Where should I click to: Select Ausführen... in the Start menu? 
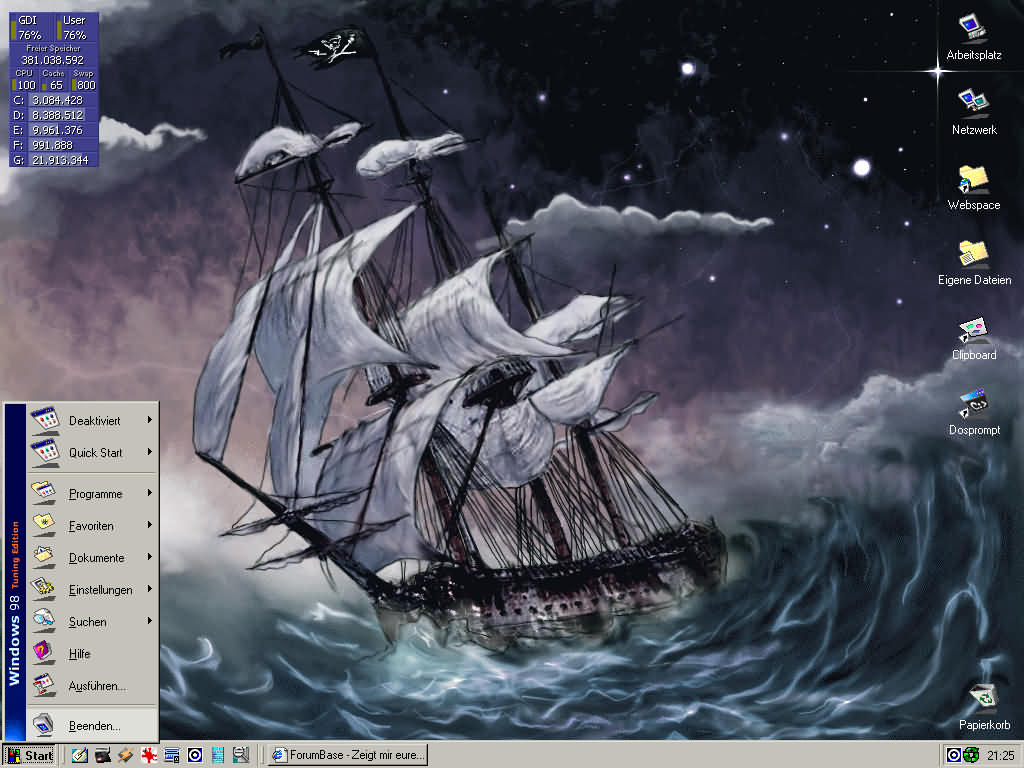(92, 686)
